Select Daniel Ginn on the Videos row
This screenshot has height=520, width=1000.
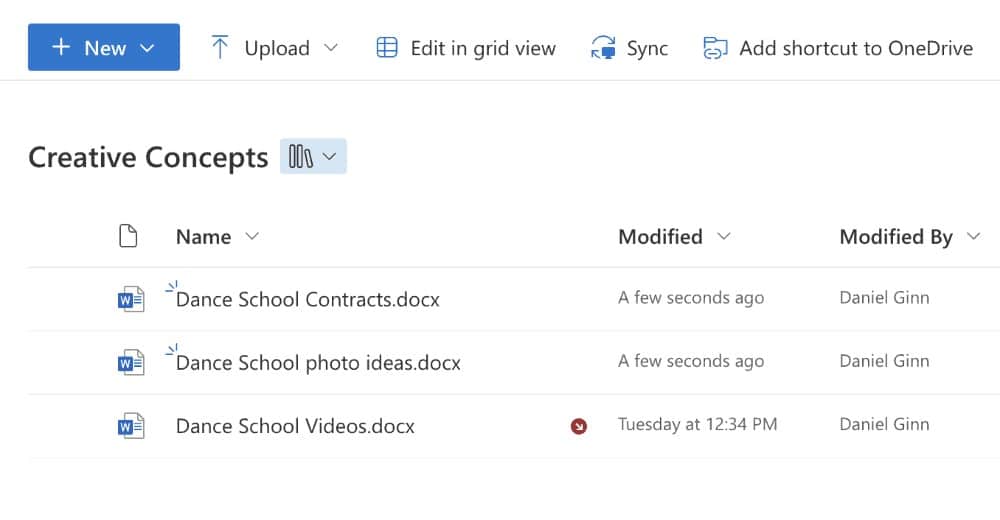[884, 425]
